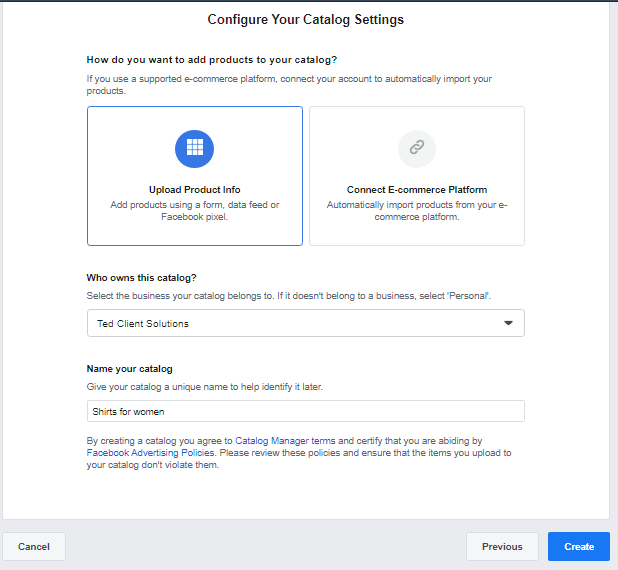Screen dimensions: 618x570
Task: Click the 'Add products using a form' description
Action: coord(195,210)
